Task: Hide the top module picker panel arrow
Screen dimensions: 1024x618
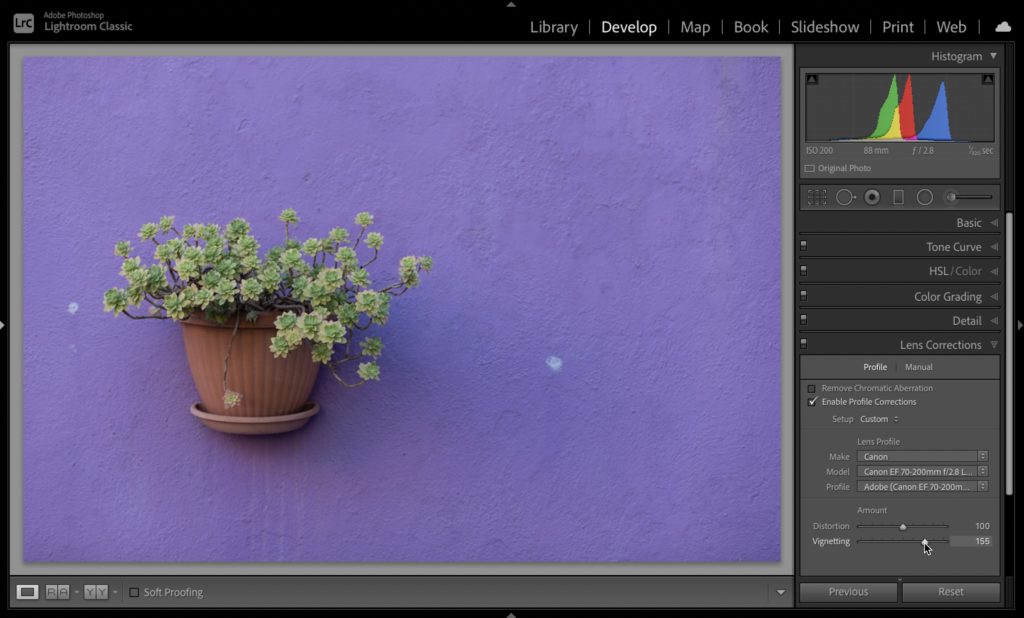Action: click(511, 4)
